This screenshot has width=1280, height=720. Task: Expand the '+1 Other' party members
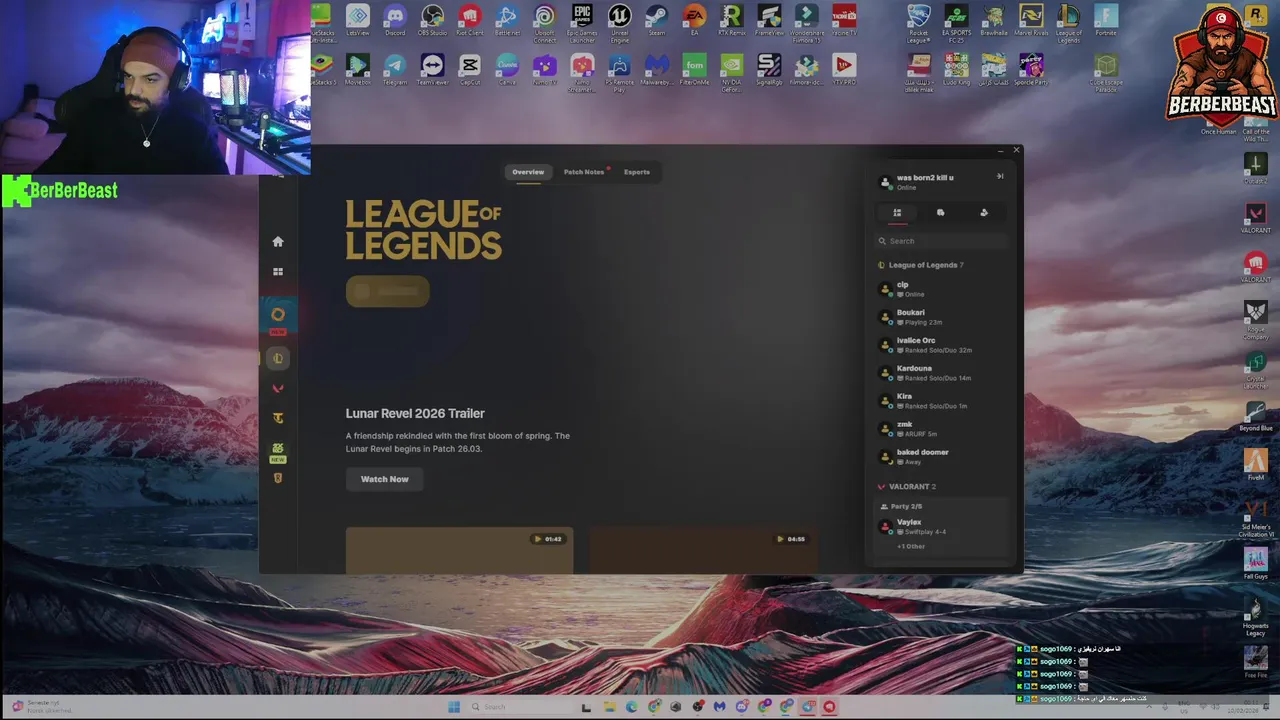point(911,547)
